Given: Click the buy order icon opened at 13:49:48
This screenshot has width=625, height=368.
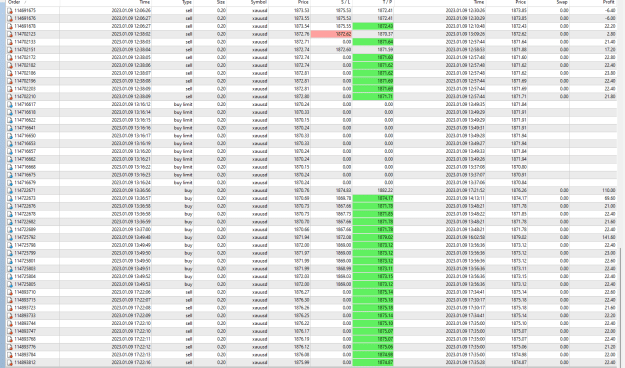Looking at the screenshot, I should [10, 237].
